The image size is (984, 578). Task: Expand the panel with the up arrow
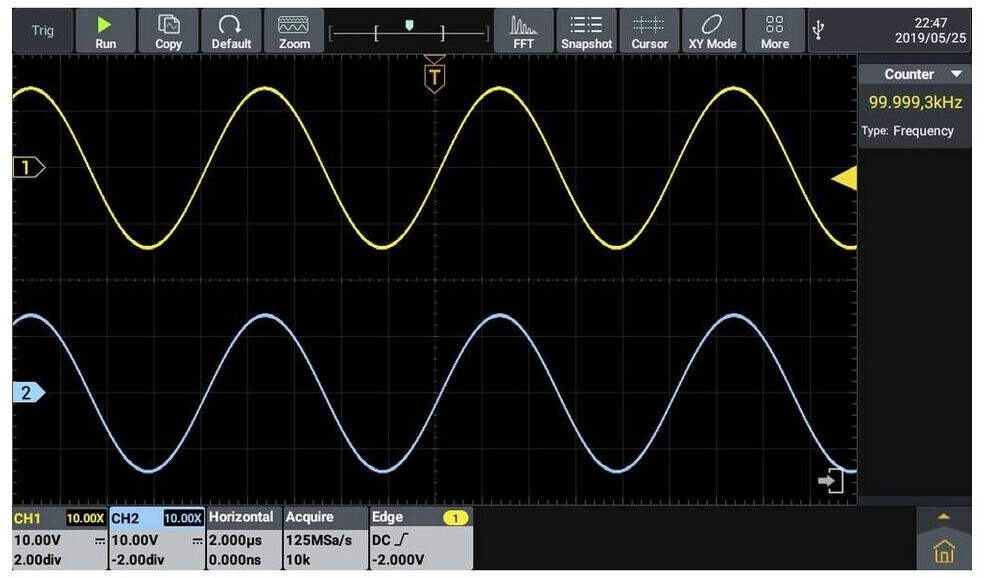click(943, 517)
